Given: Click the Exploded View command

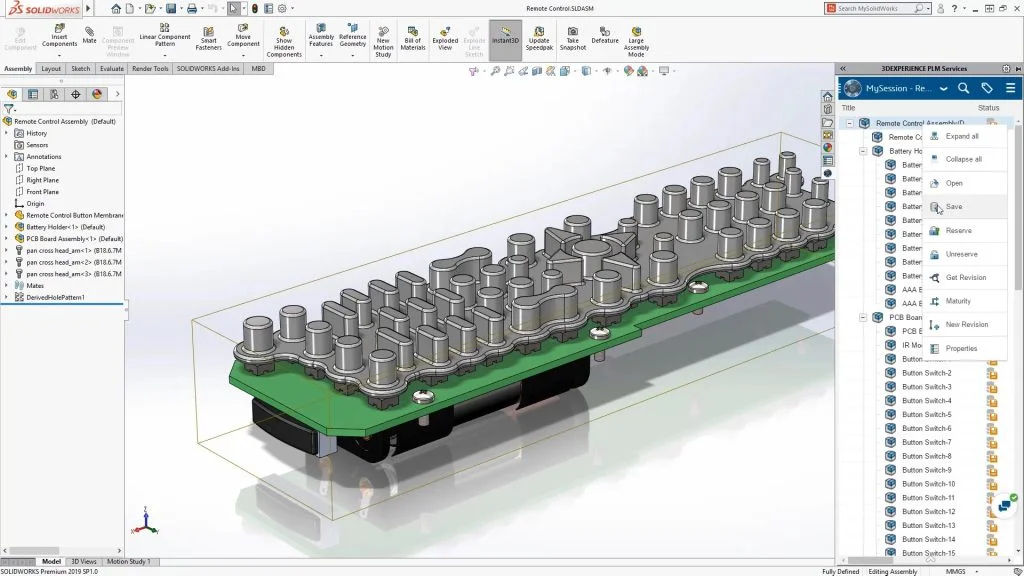Looking at the screenshot, I should tap(445, 38).
